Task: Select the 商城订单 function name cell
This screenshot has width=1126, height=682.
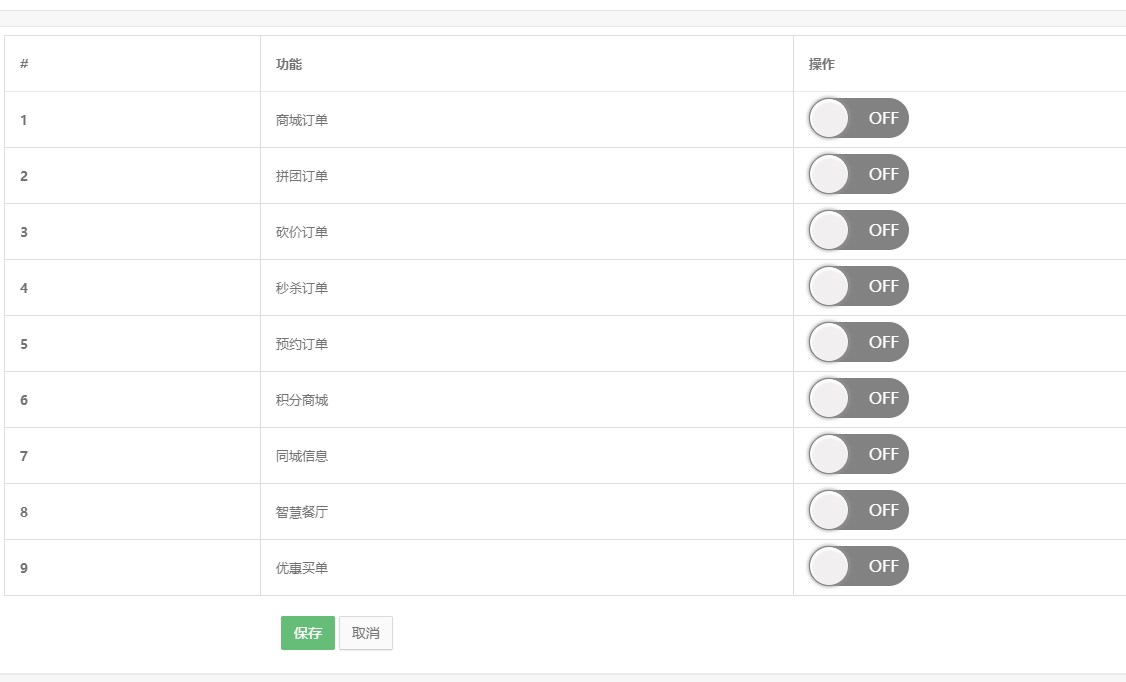Action: pyautogui.click(x=302, y=120)
